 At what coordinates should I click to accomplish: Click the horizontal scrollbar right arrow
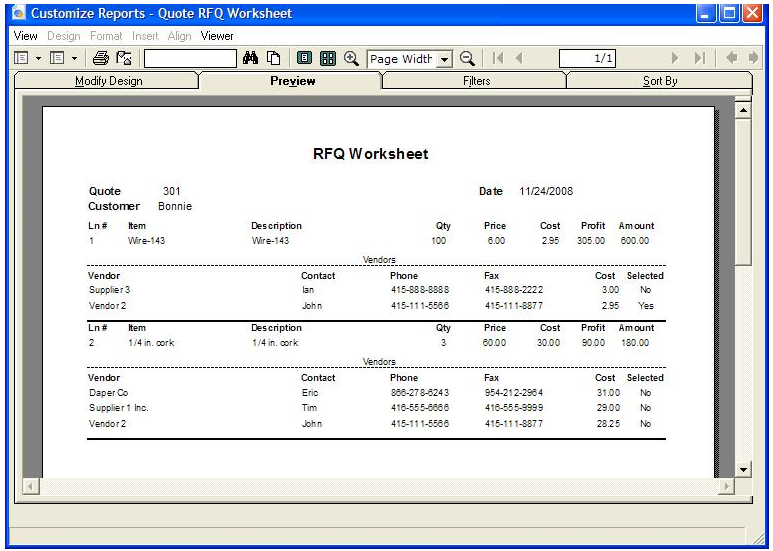[727, 487]
